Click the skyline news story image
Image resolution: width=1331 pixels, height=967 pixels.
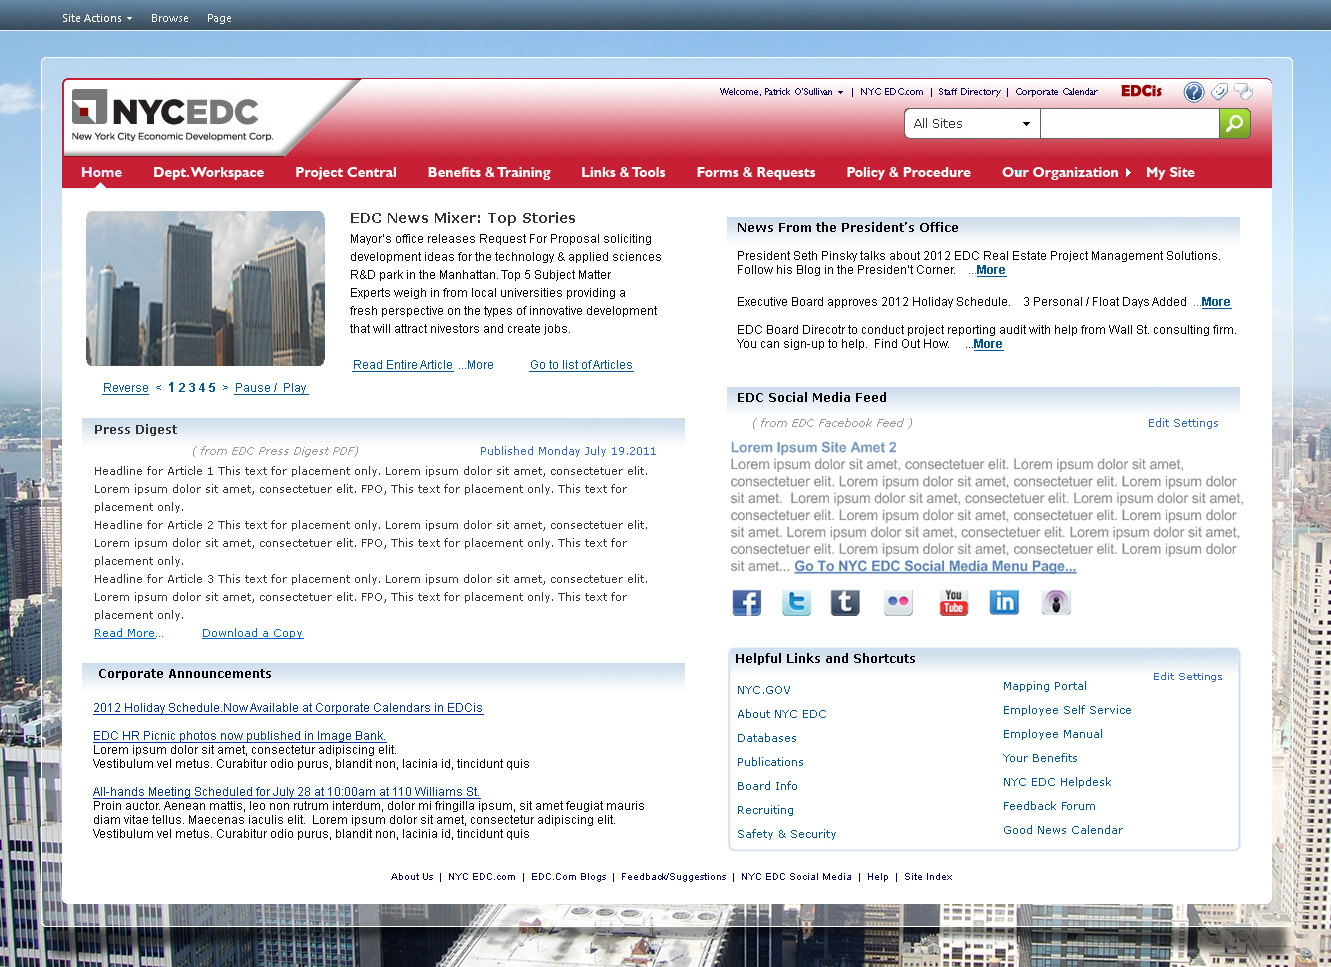pyautogui.click(x=205, y=288)
